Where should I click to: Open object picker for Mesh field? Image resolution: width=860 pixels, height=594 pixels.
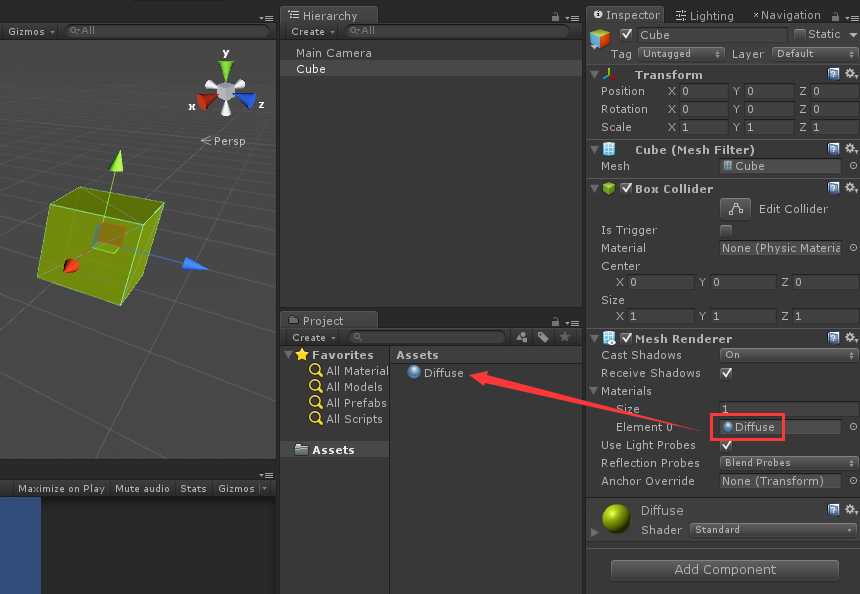[x=853, y=166]
